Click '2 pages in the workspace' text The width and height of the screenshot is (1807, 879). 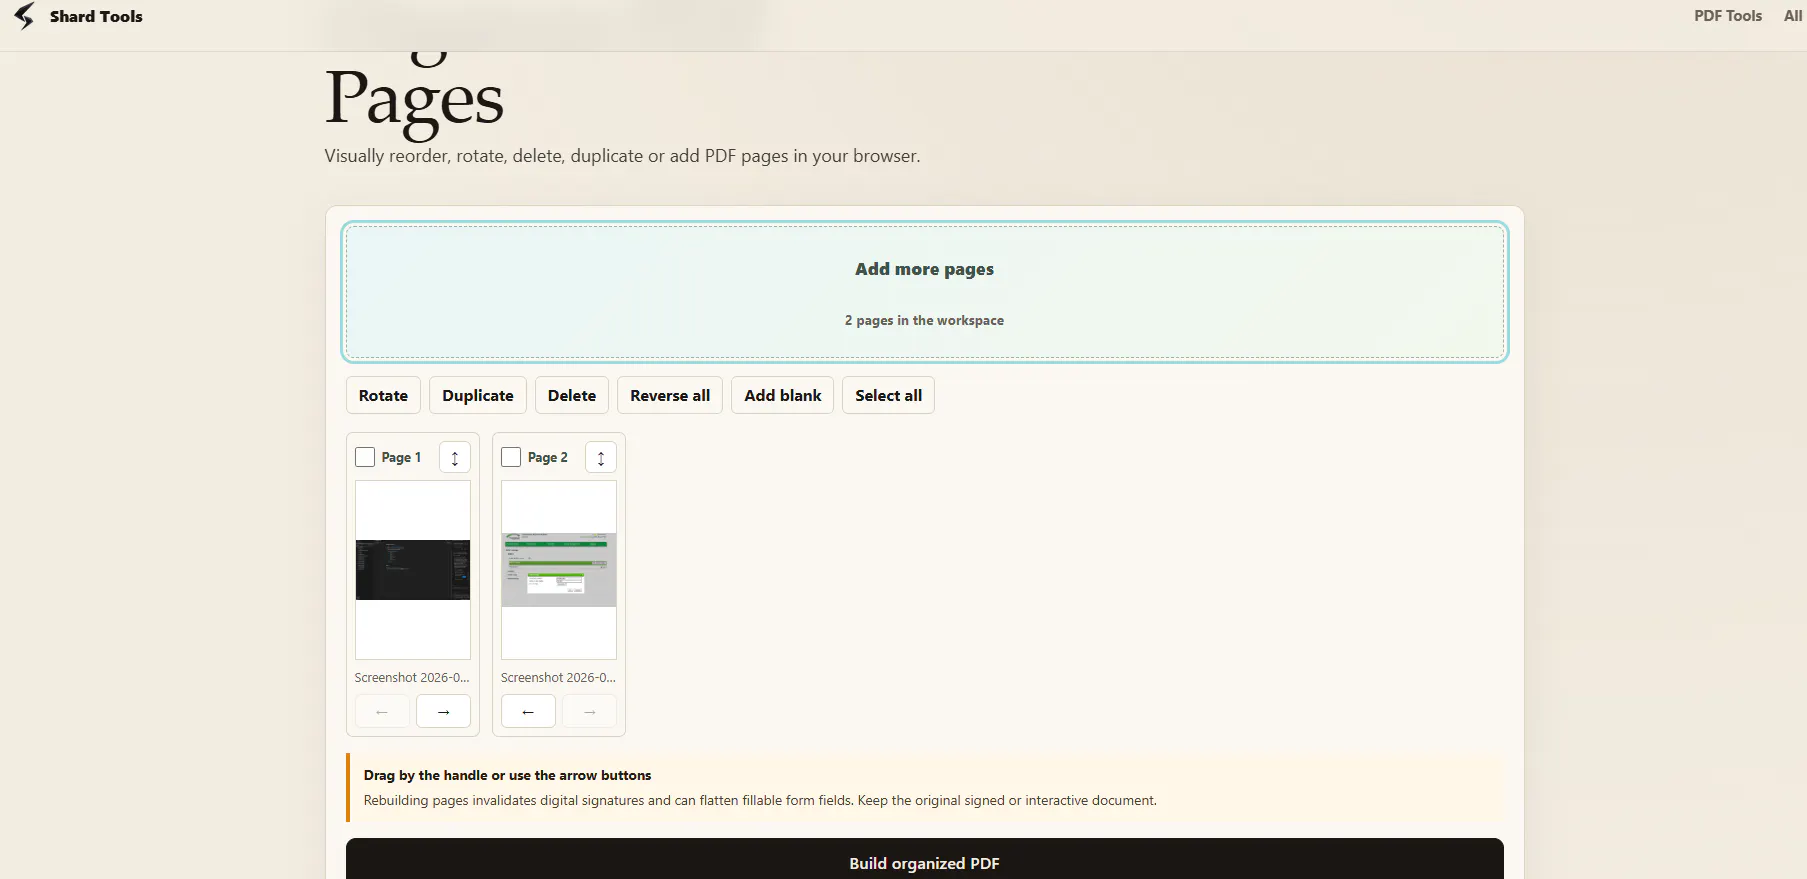click(924, 320)
